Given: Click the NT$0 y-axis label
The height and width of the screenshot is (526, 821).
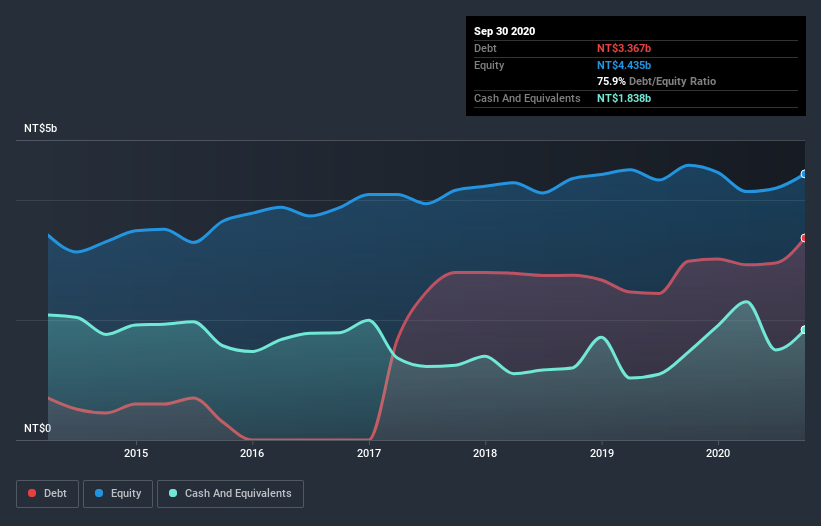Looking at the screenshot, I should click(38, 428).
